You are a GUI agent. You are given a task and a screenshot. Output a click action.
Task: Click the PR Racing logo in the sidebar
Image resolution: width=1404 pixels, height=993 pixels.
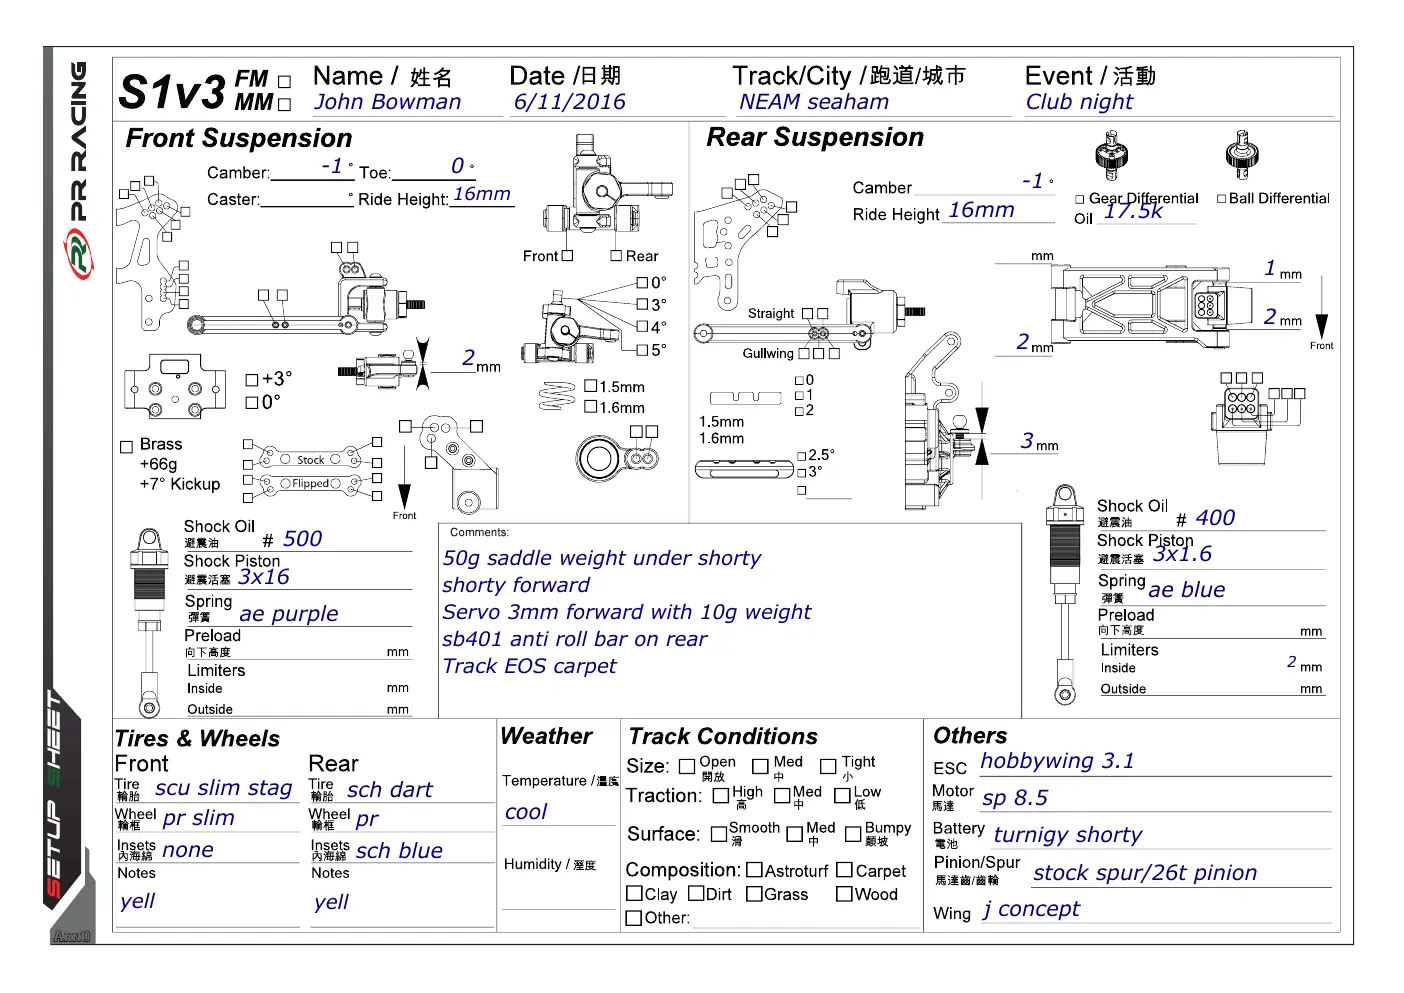77,170
